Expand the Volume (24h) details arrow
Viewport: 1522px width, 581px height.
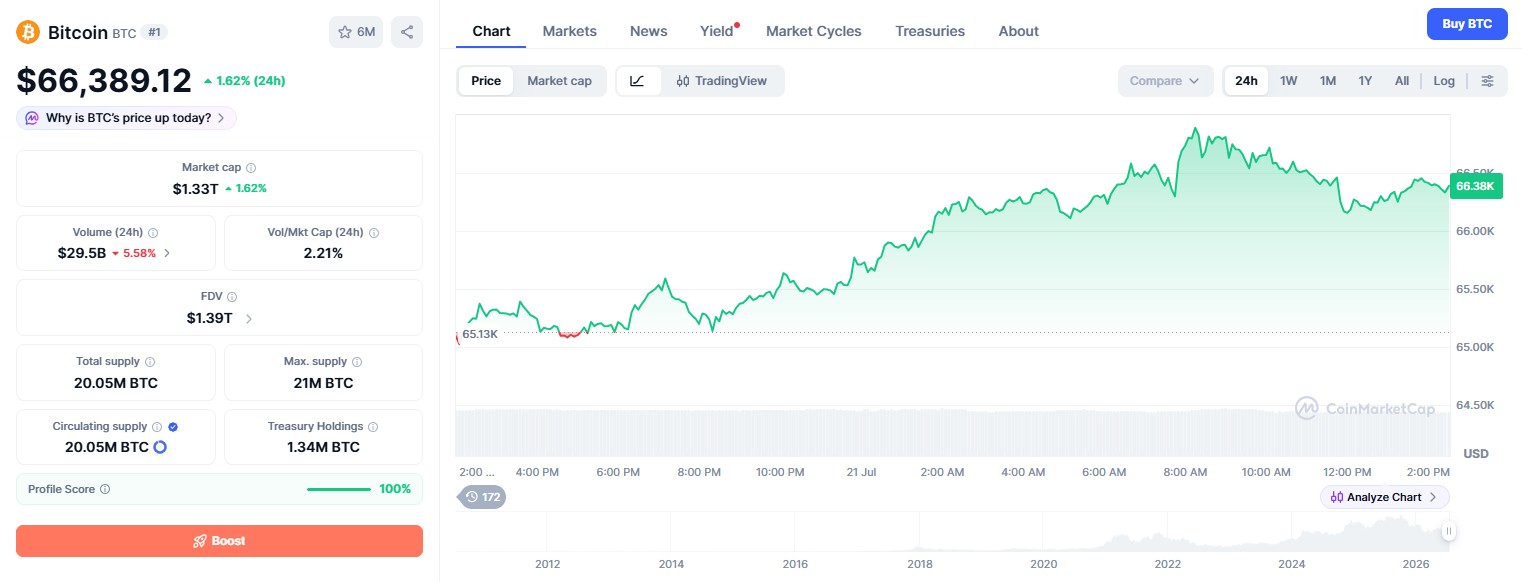167,253
